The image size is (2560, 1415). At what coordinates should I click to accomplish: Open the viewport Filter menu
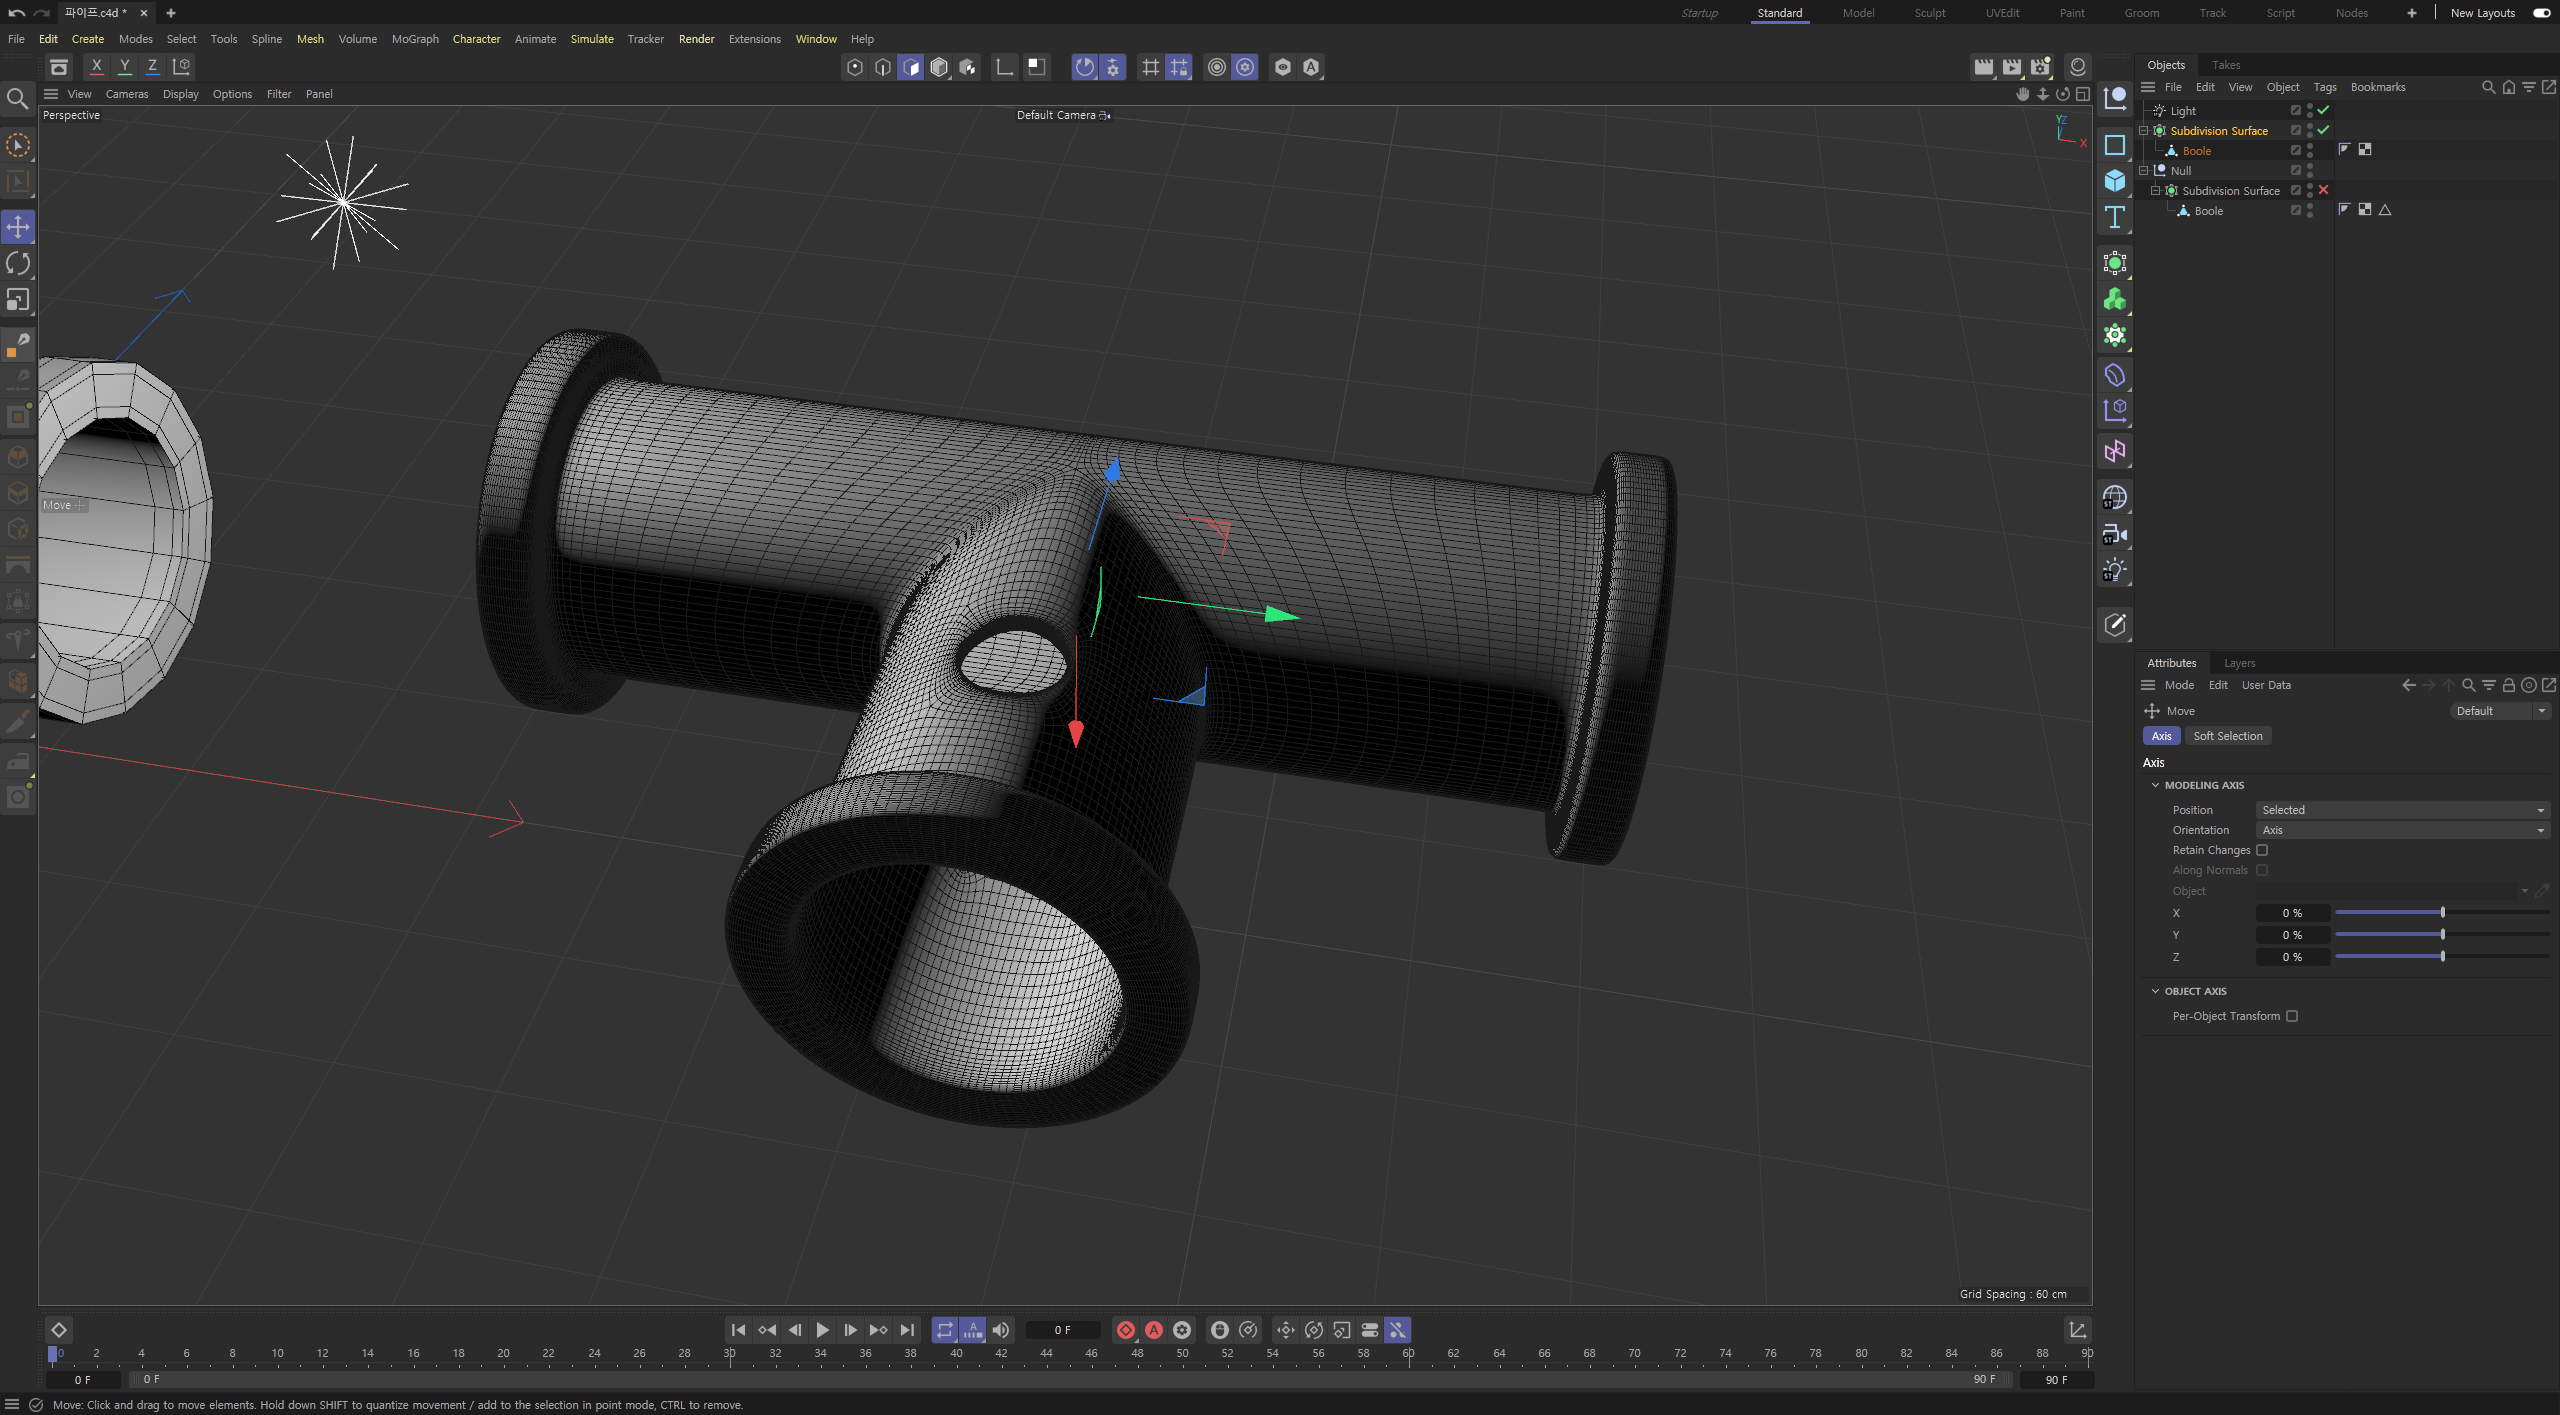pos(279,94)
